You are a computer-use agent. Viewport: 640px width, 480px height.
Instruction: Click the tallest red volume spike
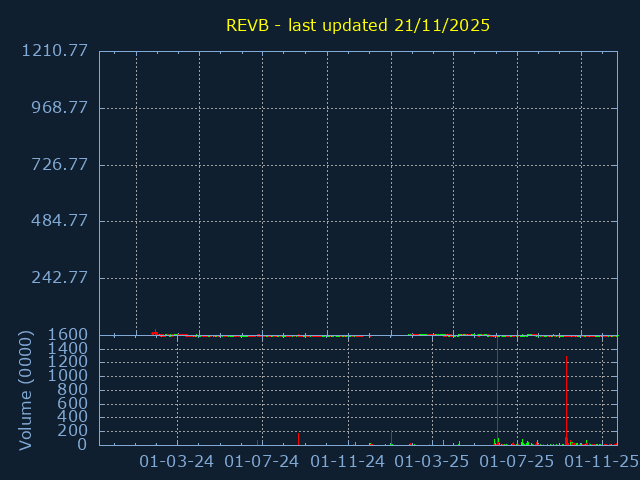pos(566,400)
